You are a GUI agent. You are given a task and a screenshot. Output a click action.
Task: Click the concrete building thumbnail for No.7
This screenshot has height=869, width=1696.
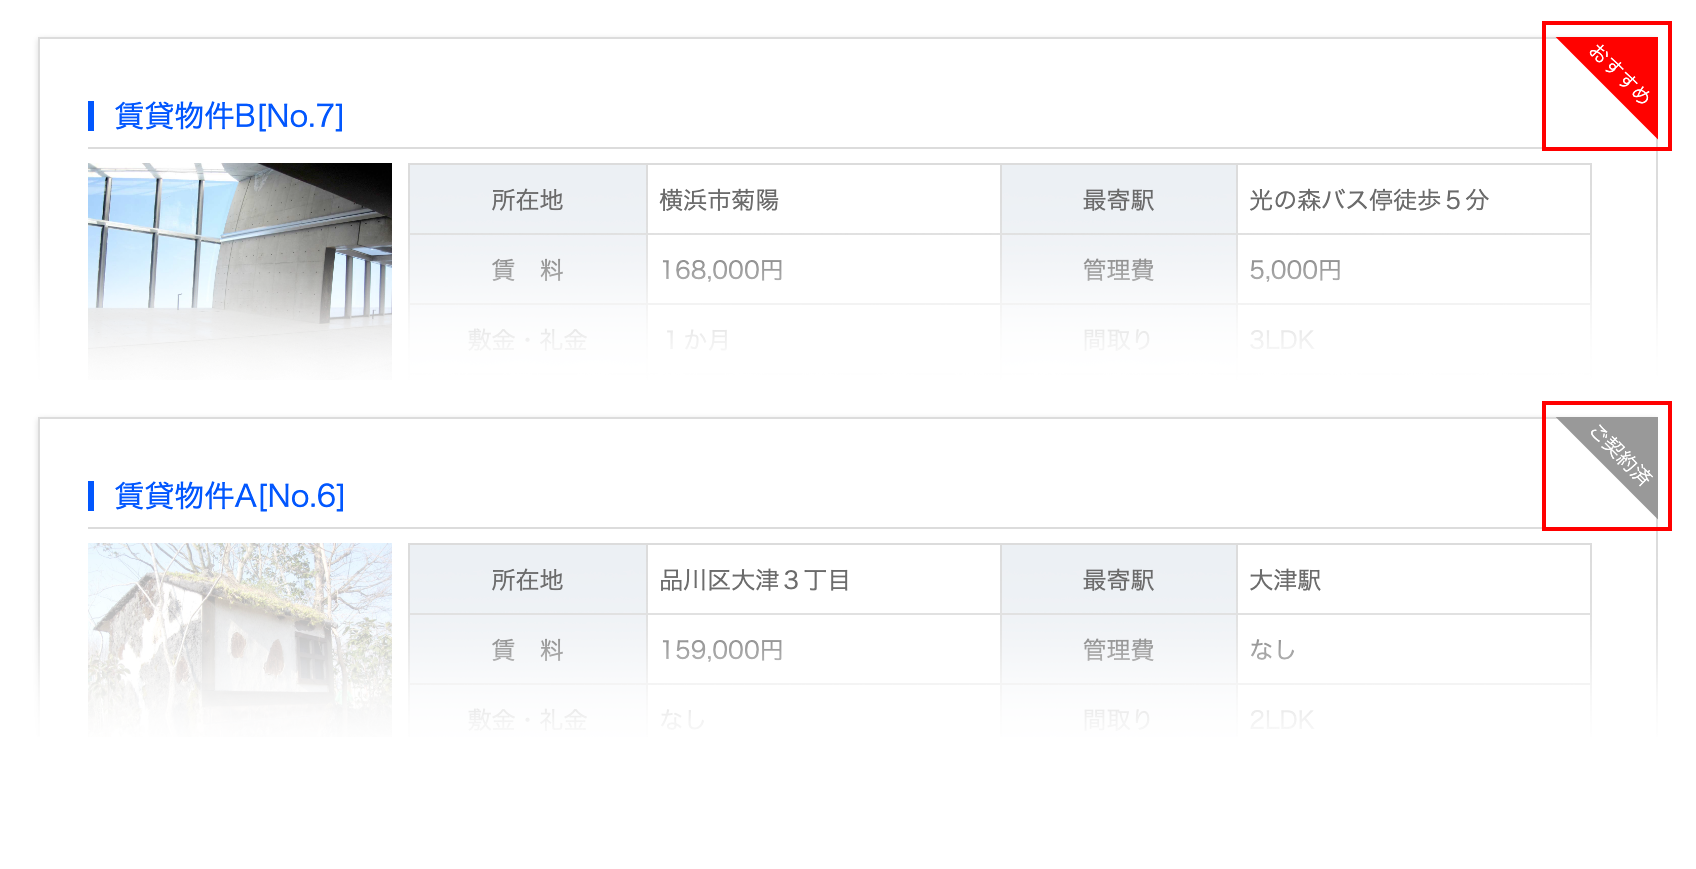[x=240, y=271]
